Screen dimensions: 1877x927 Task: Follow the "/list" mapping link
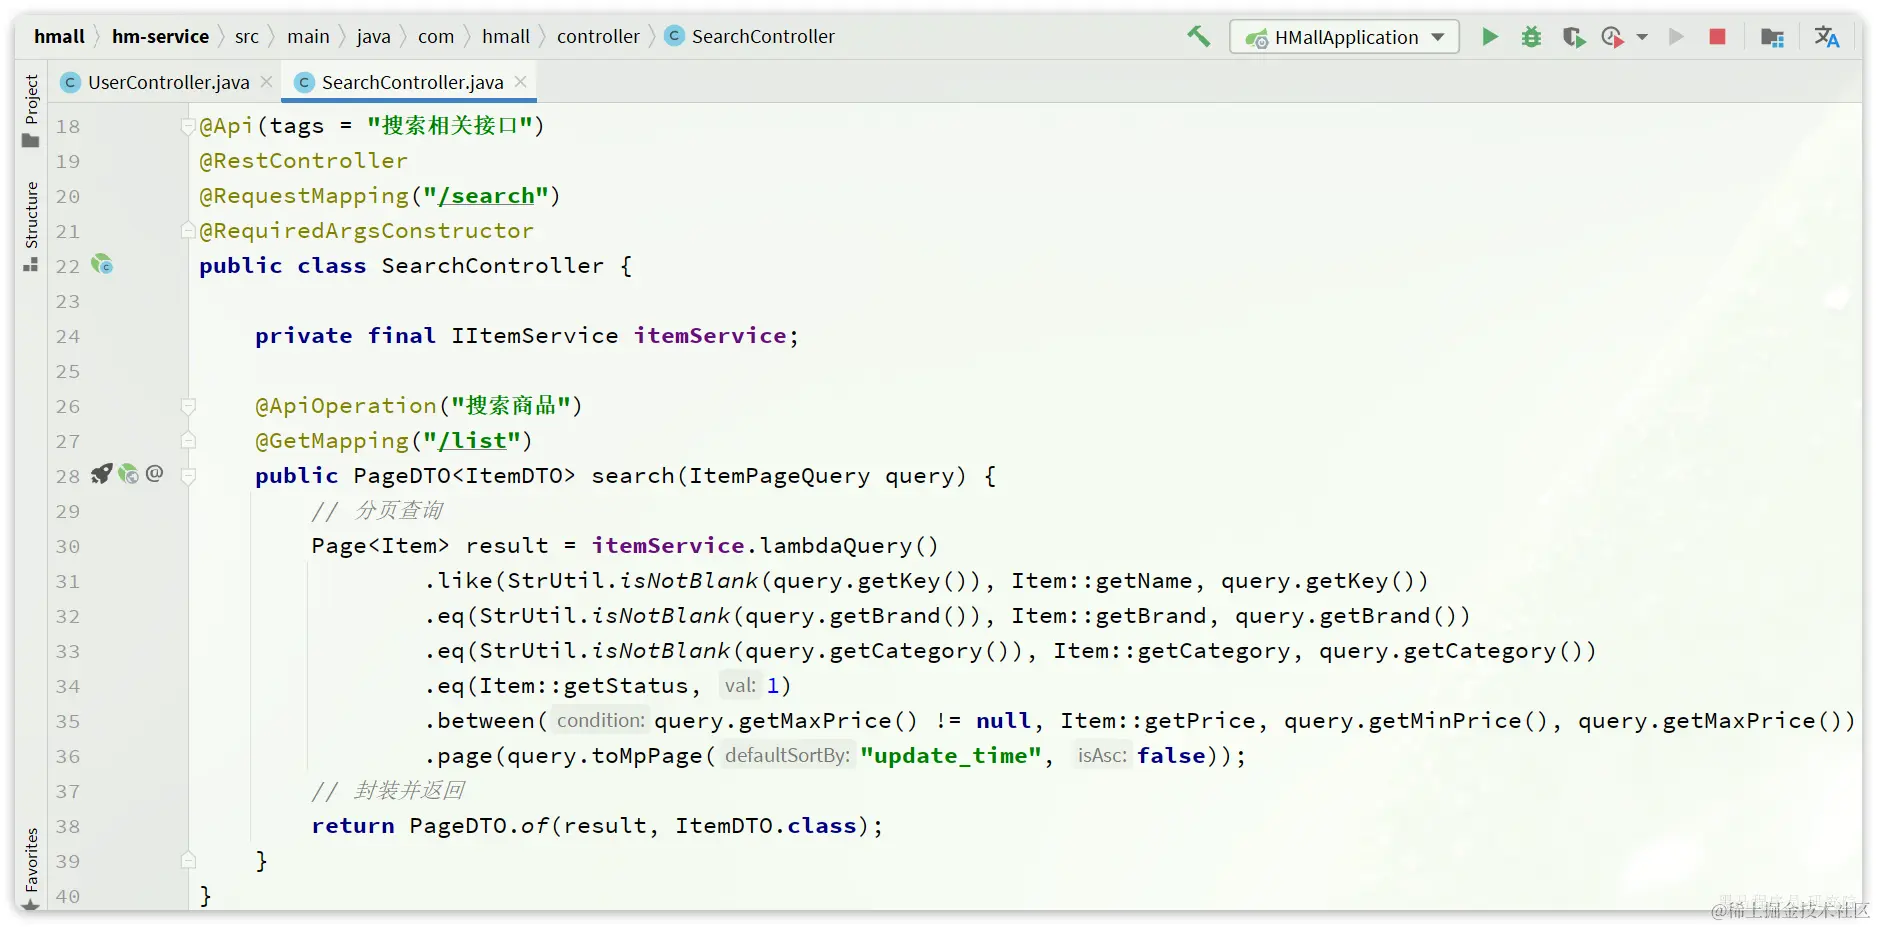point(471,441)
